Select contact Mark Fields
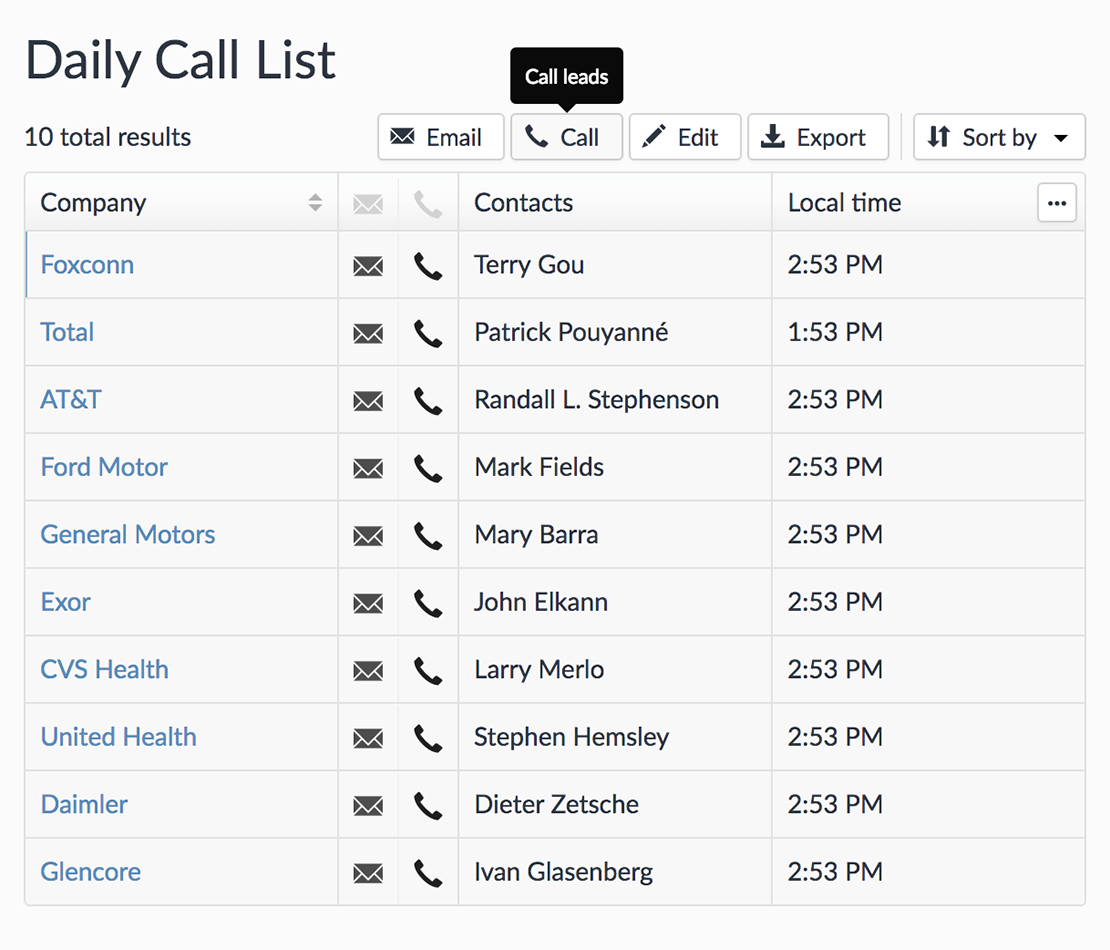 pos(539,467)
